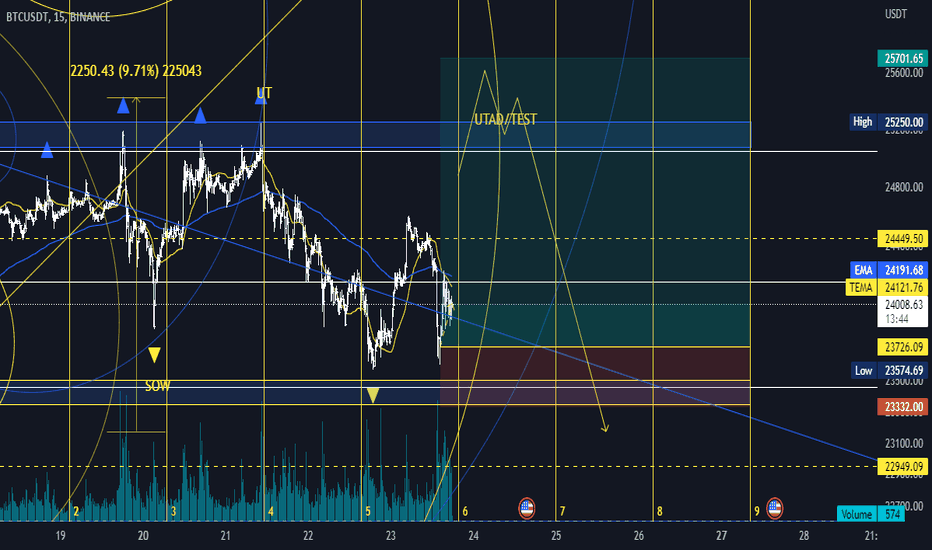This screenshot has width=932, height=550.
Task: Select blue up-arrow marker beside the UT label
Action: point(260,98)
